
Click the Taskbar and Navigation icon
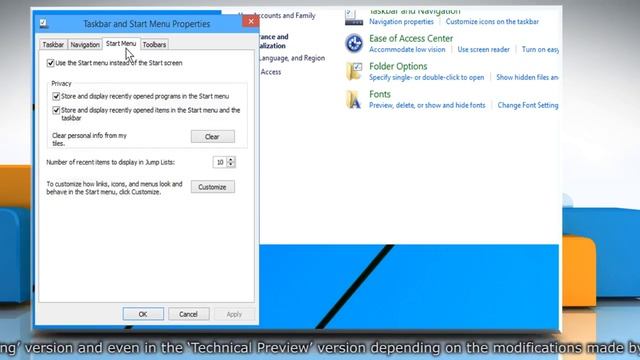click(353, 17)
